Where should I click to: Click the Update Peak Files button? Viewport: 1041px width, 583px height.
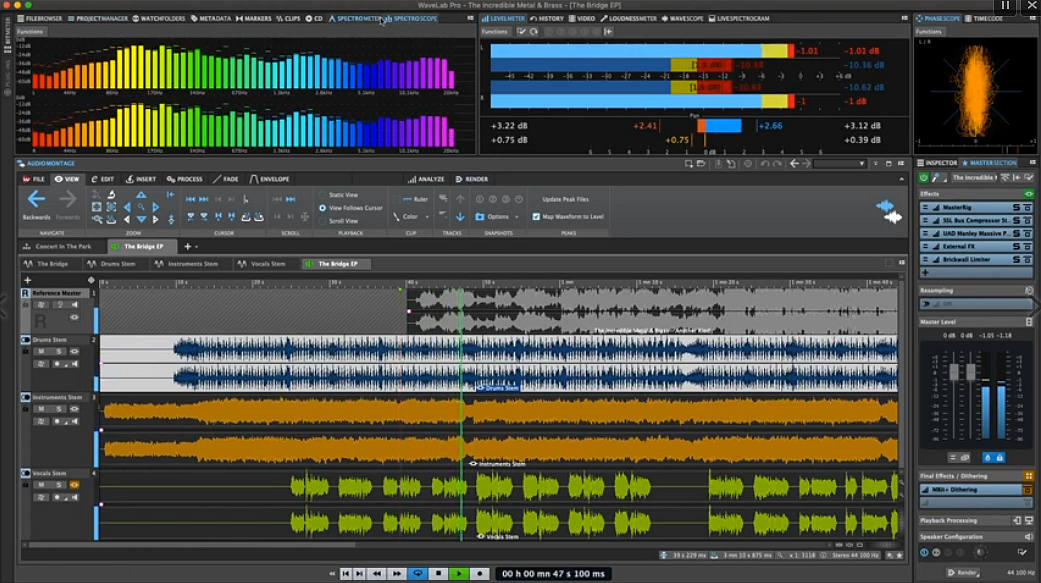point(565,199)
